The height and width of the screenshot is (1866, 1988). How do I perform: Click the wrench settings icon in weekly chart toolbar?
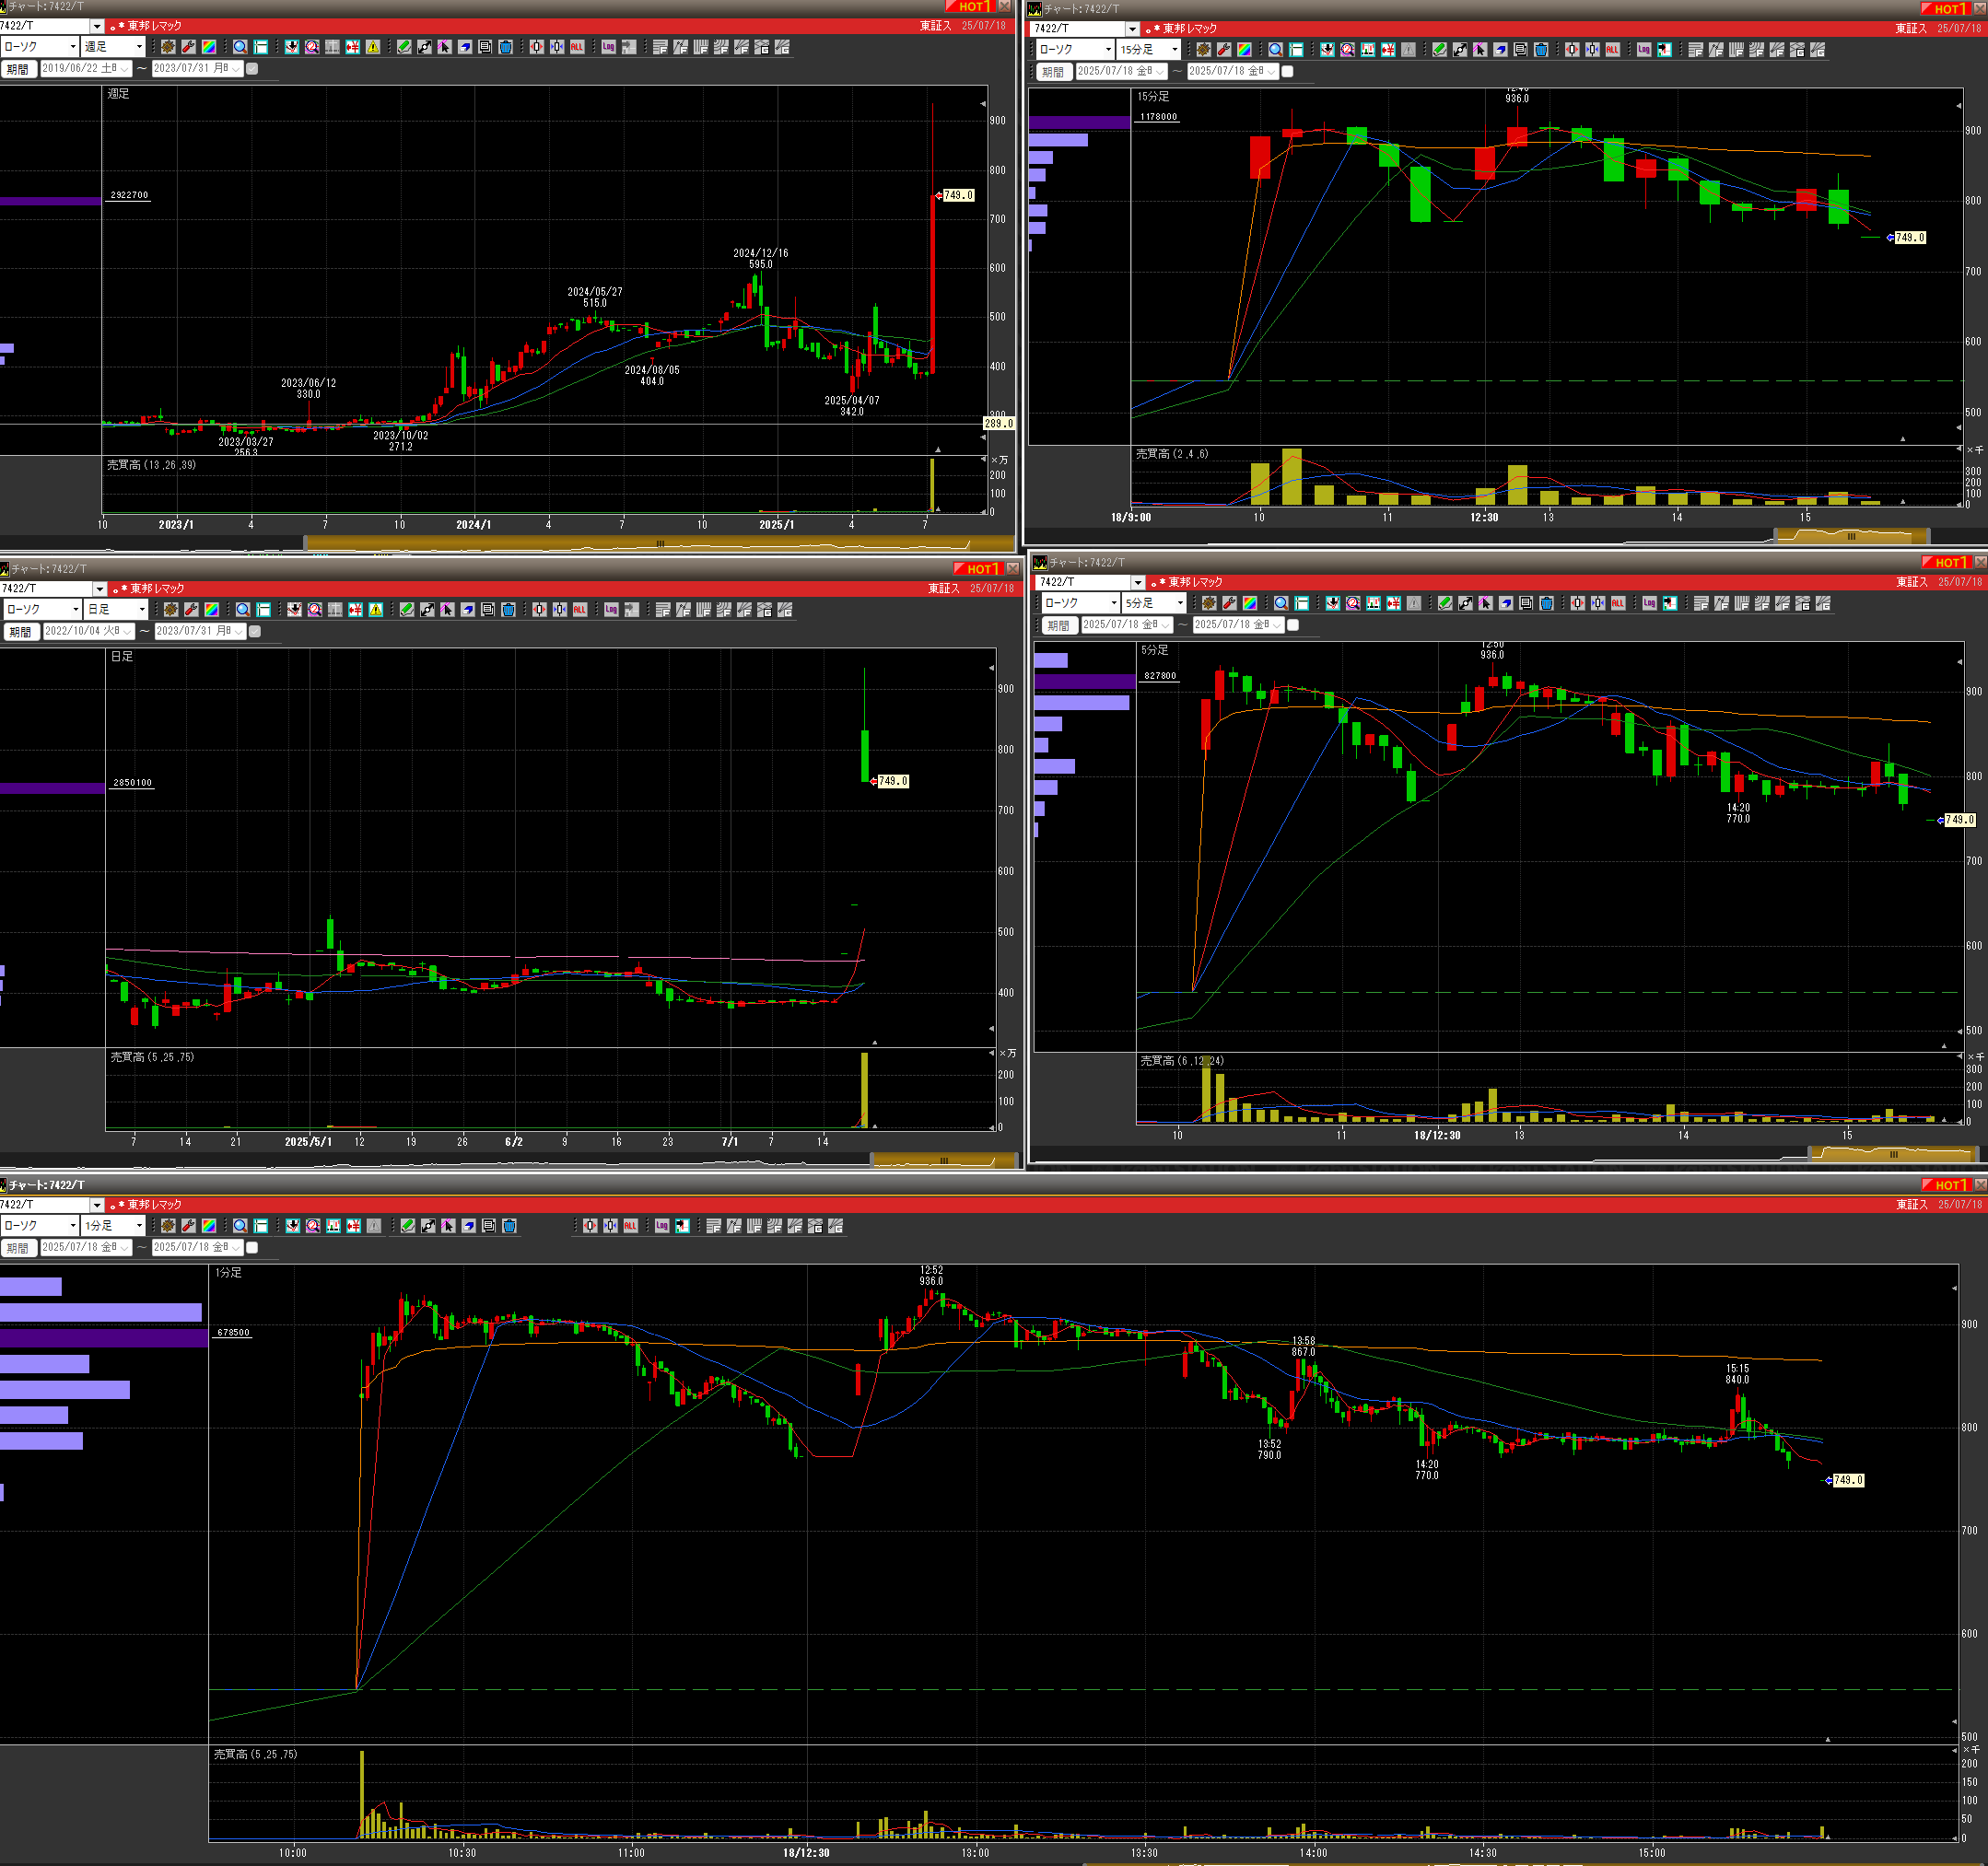pyautogui.click(x=188, y=47)
